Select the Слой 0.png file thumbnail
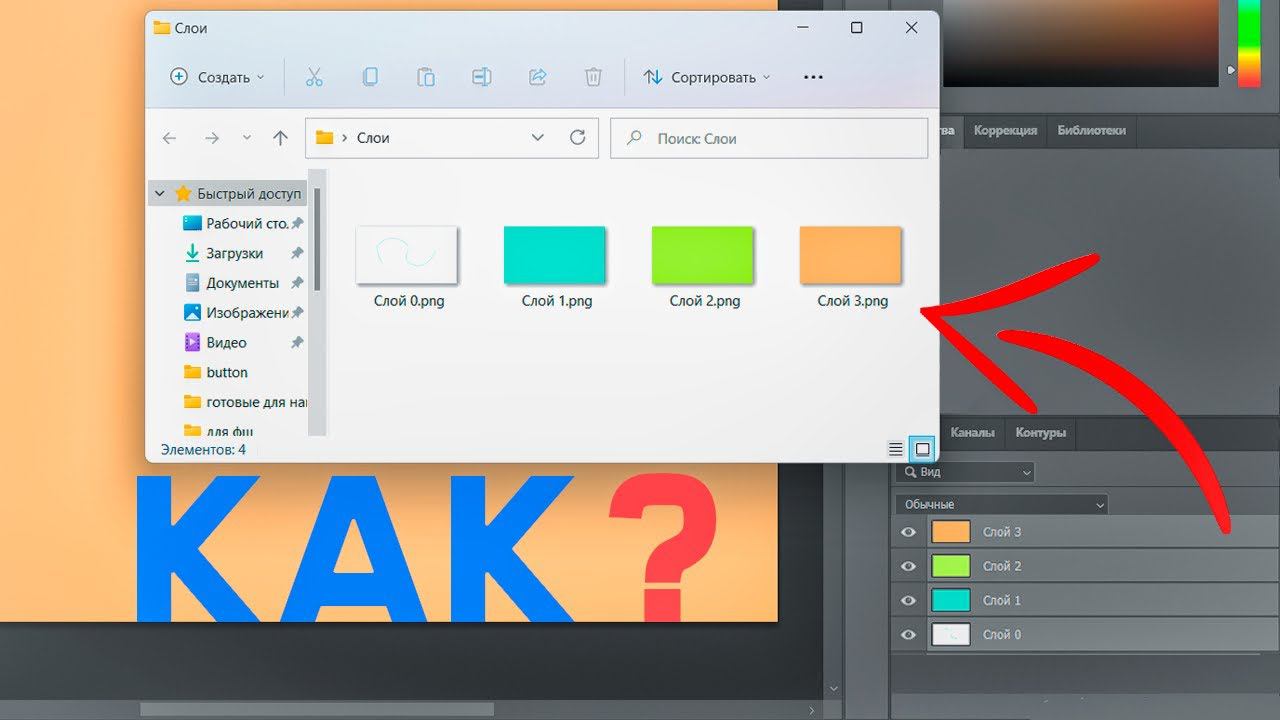Viewport: 1280px width, 720px height. click(x=407, y=255)
